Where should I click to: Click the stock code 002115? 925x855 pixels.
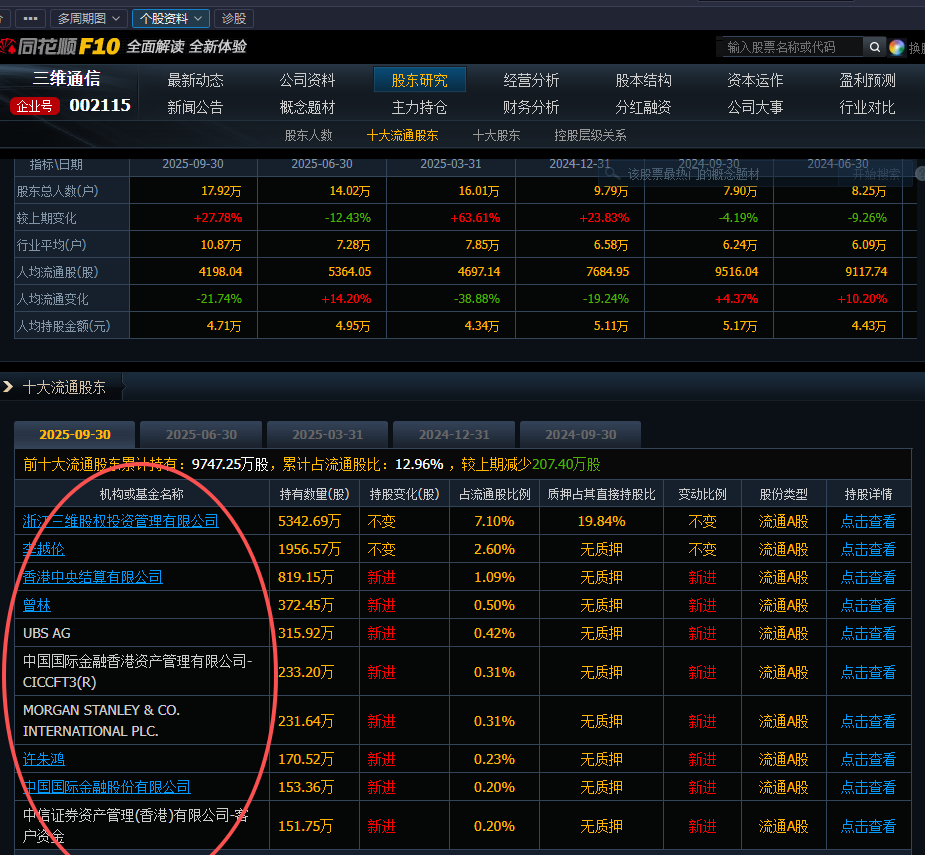100,106
